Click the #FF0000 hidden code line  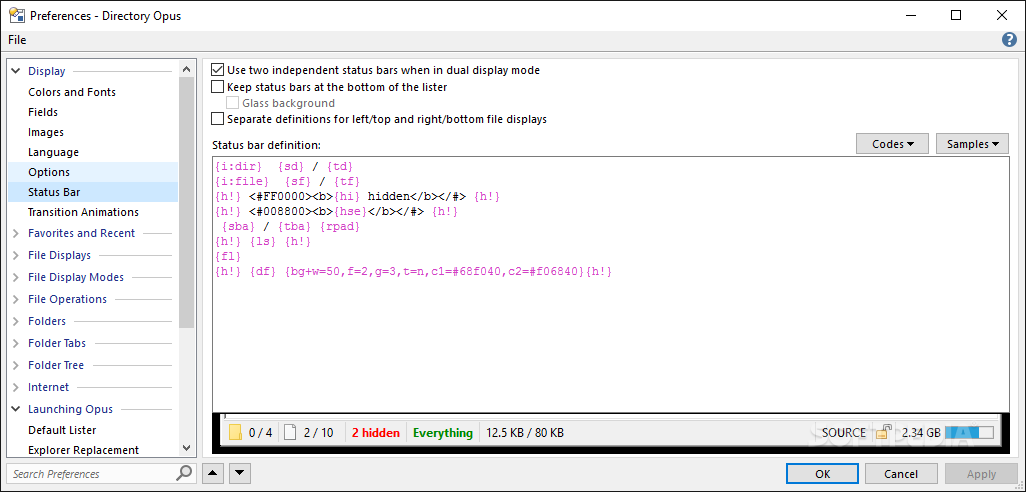point(359,196)
